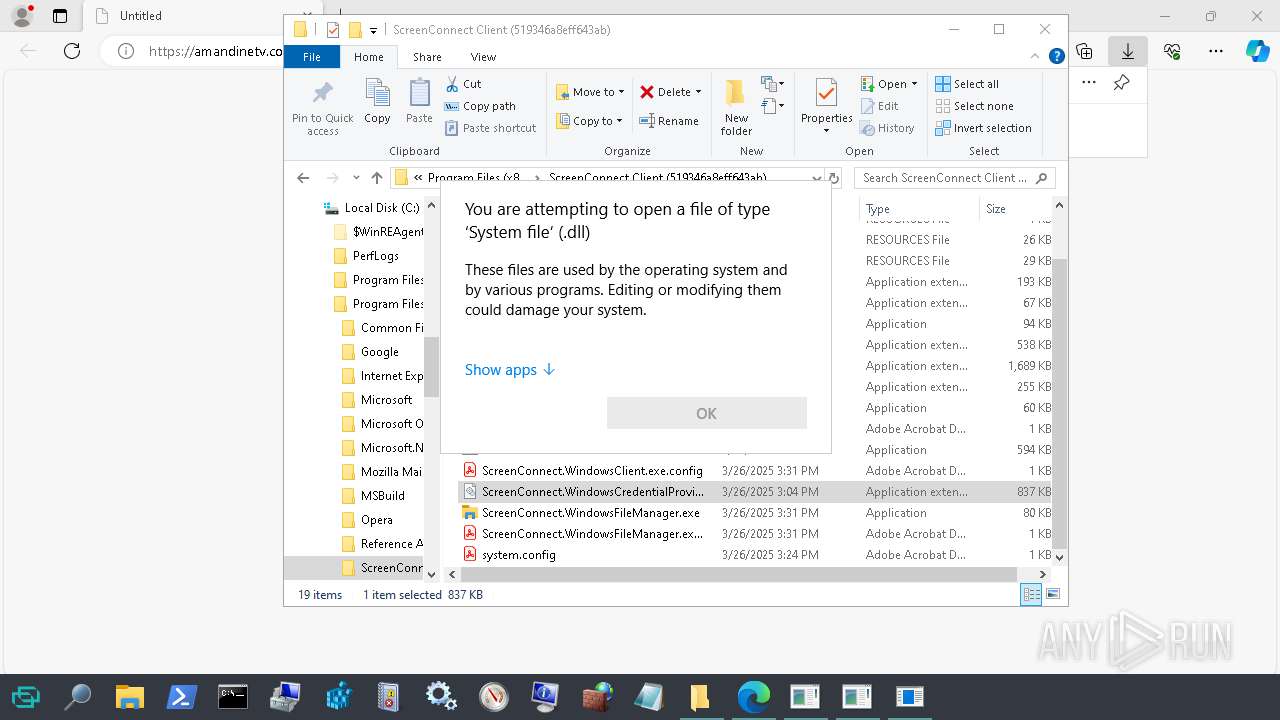
Task: Go up one folder level arrow
Action: click(376, 178)
